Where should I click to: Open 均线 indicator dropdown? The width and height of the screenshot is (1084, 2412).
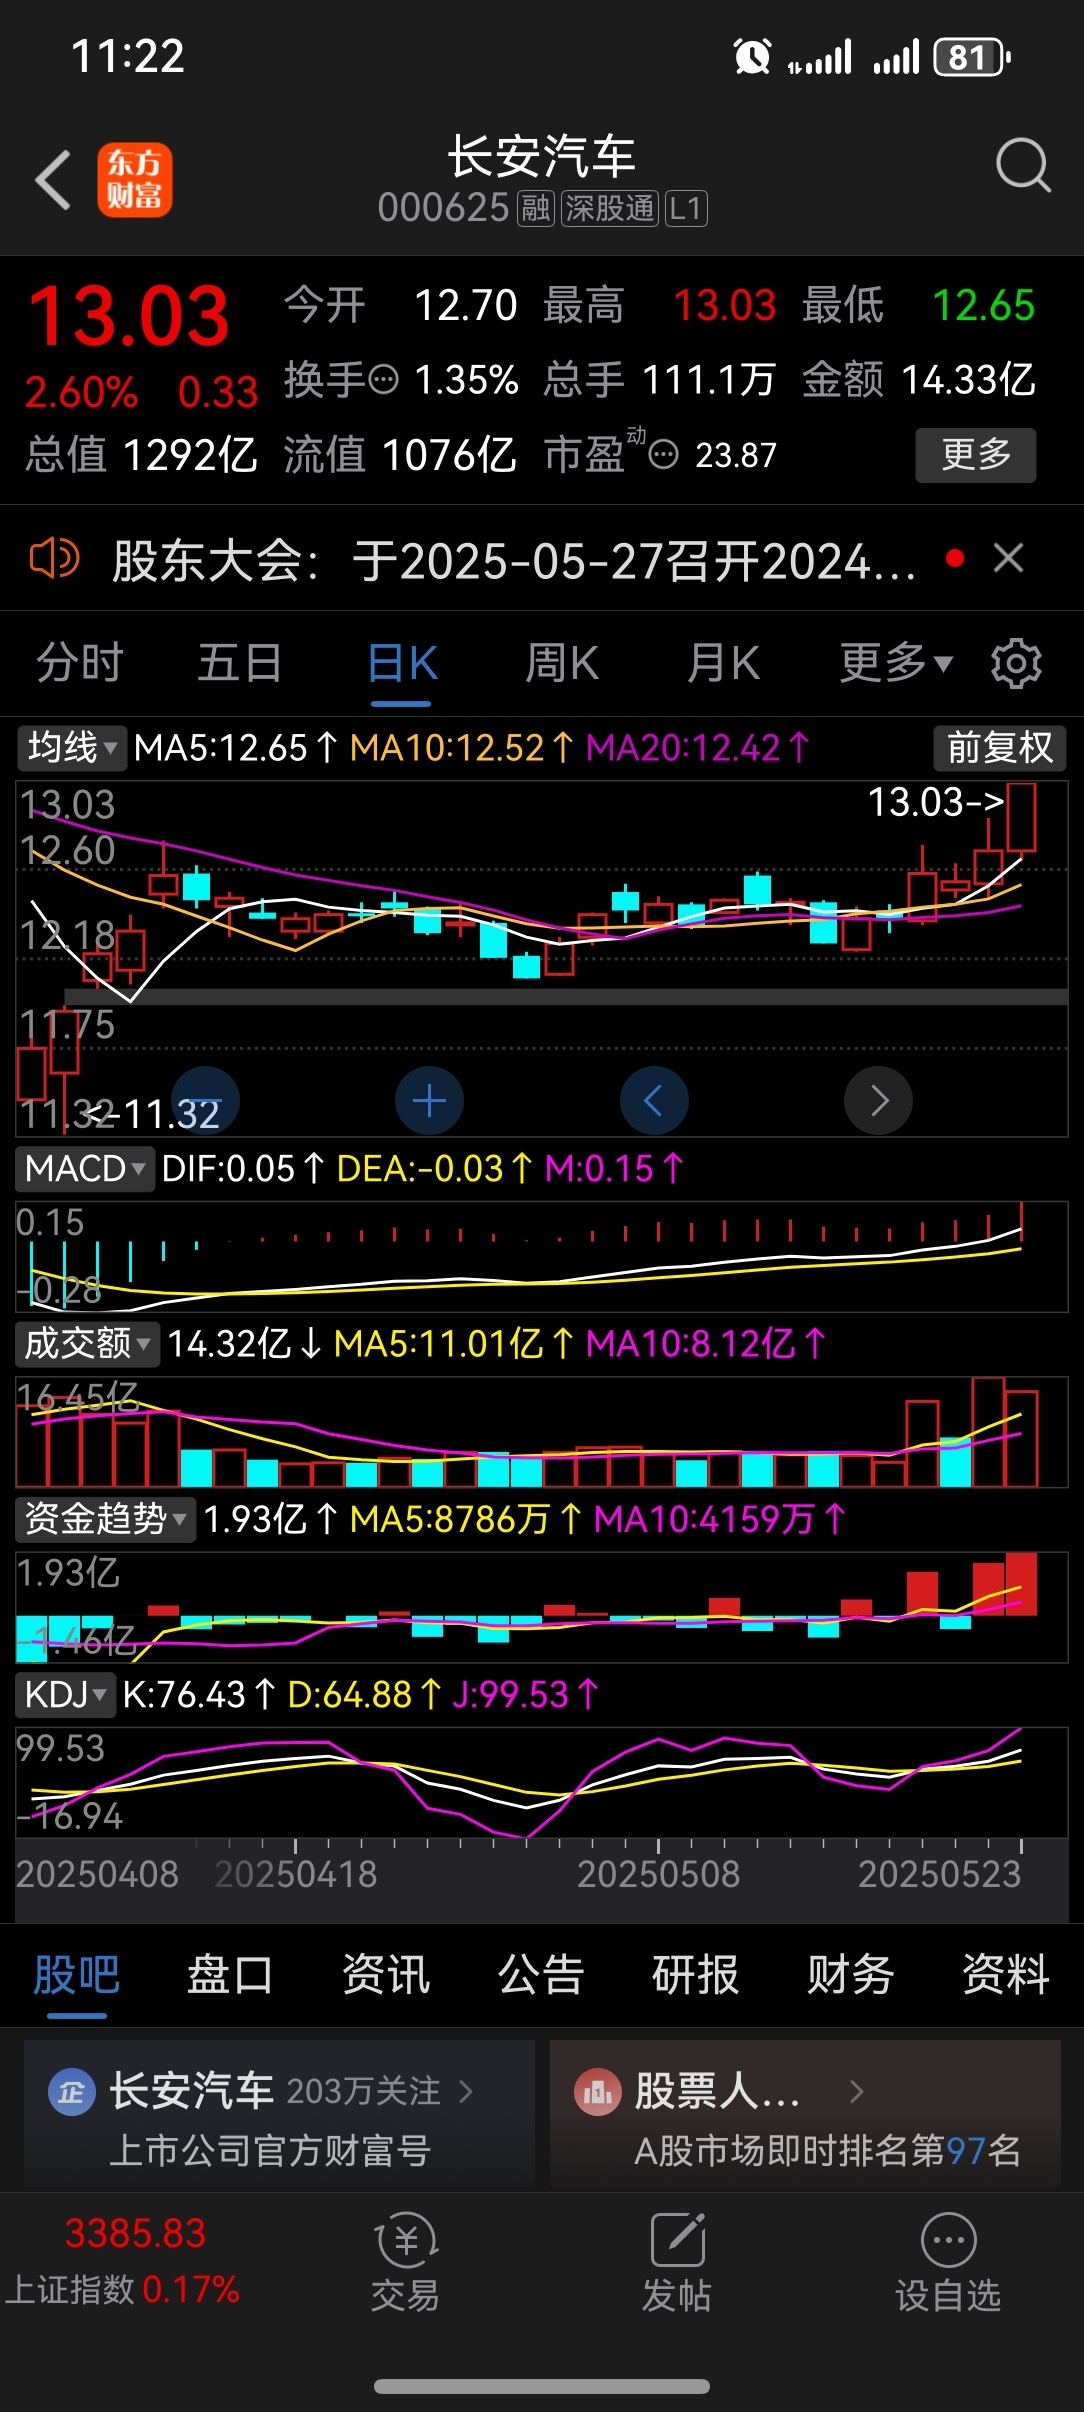coord(72,748)
